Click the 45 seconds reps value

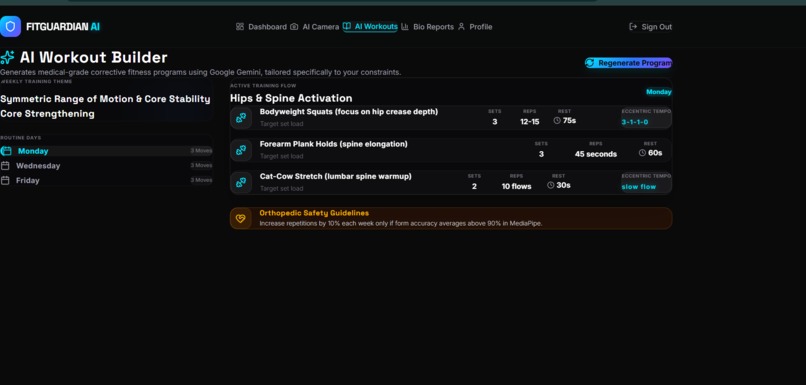596,154
